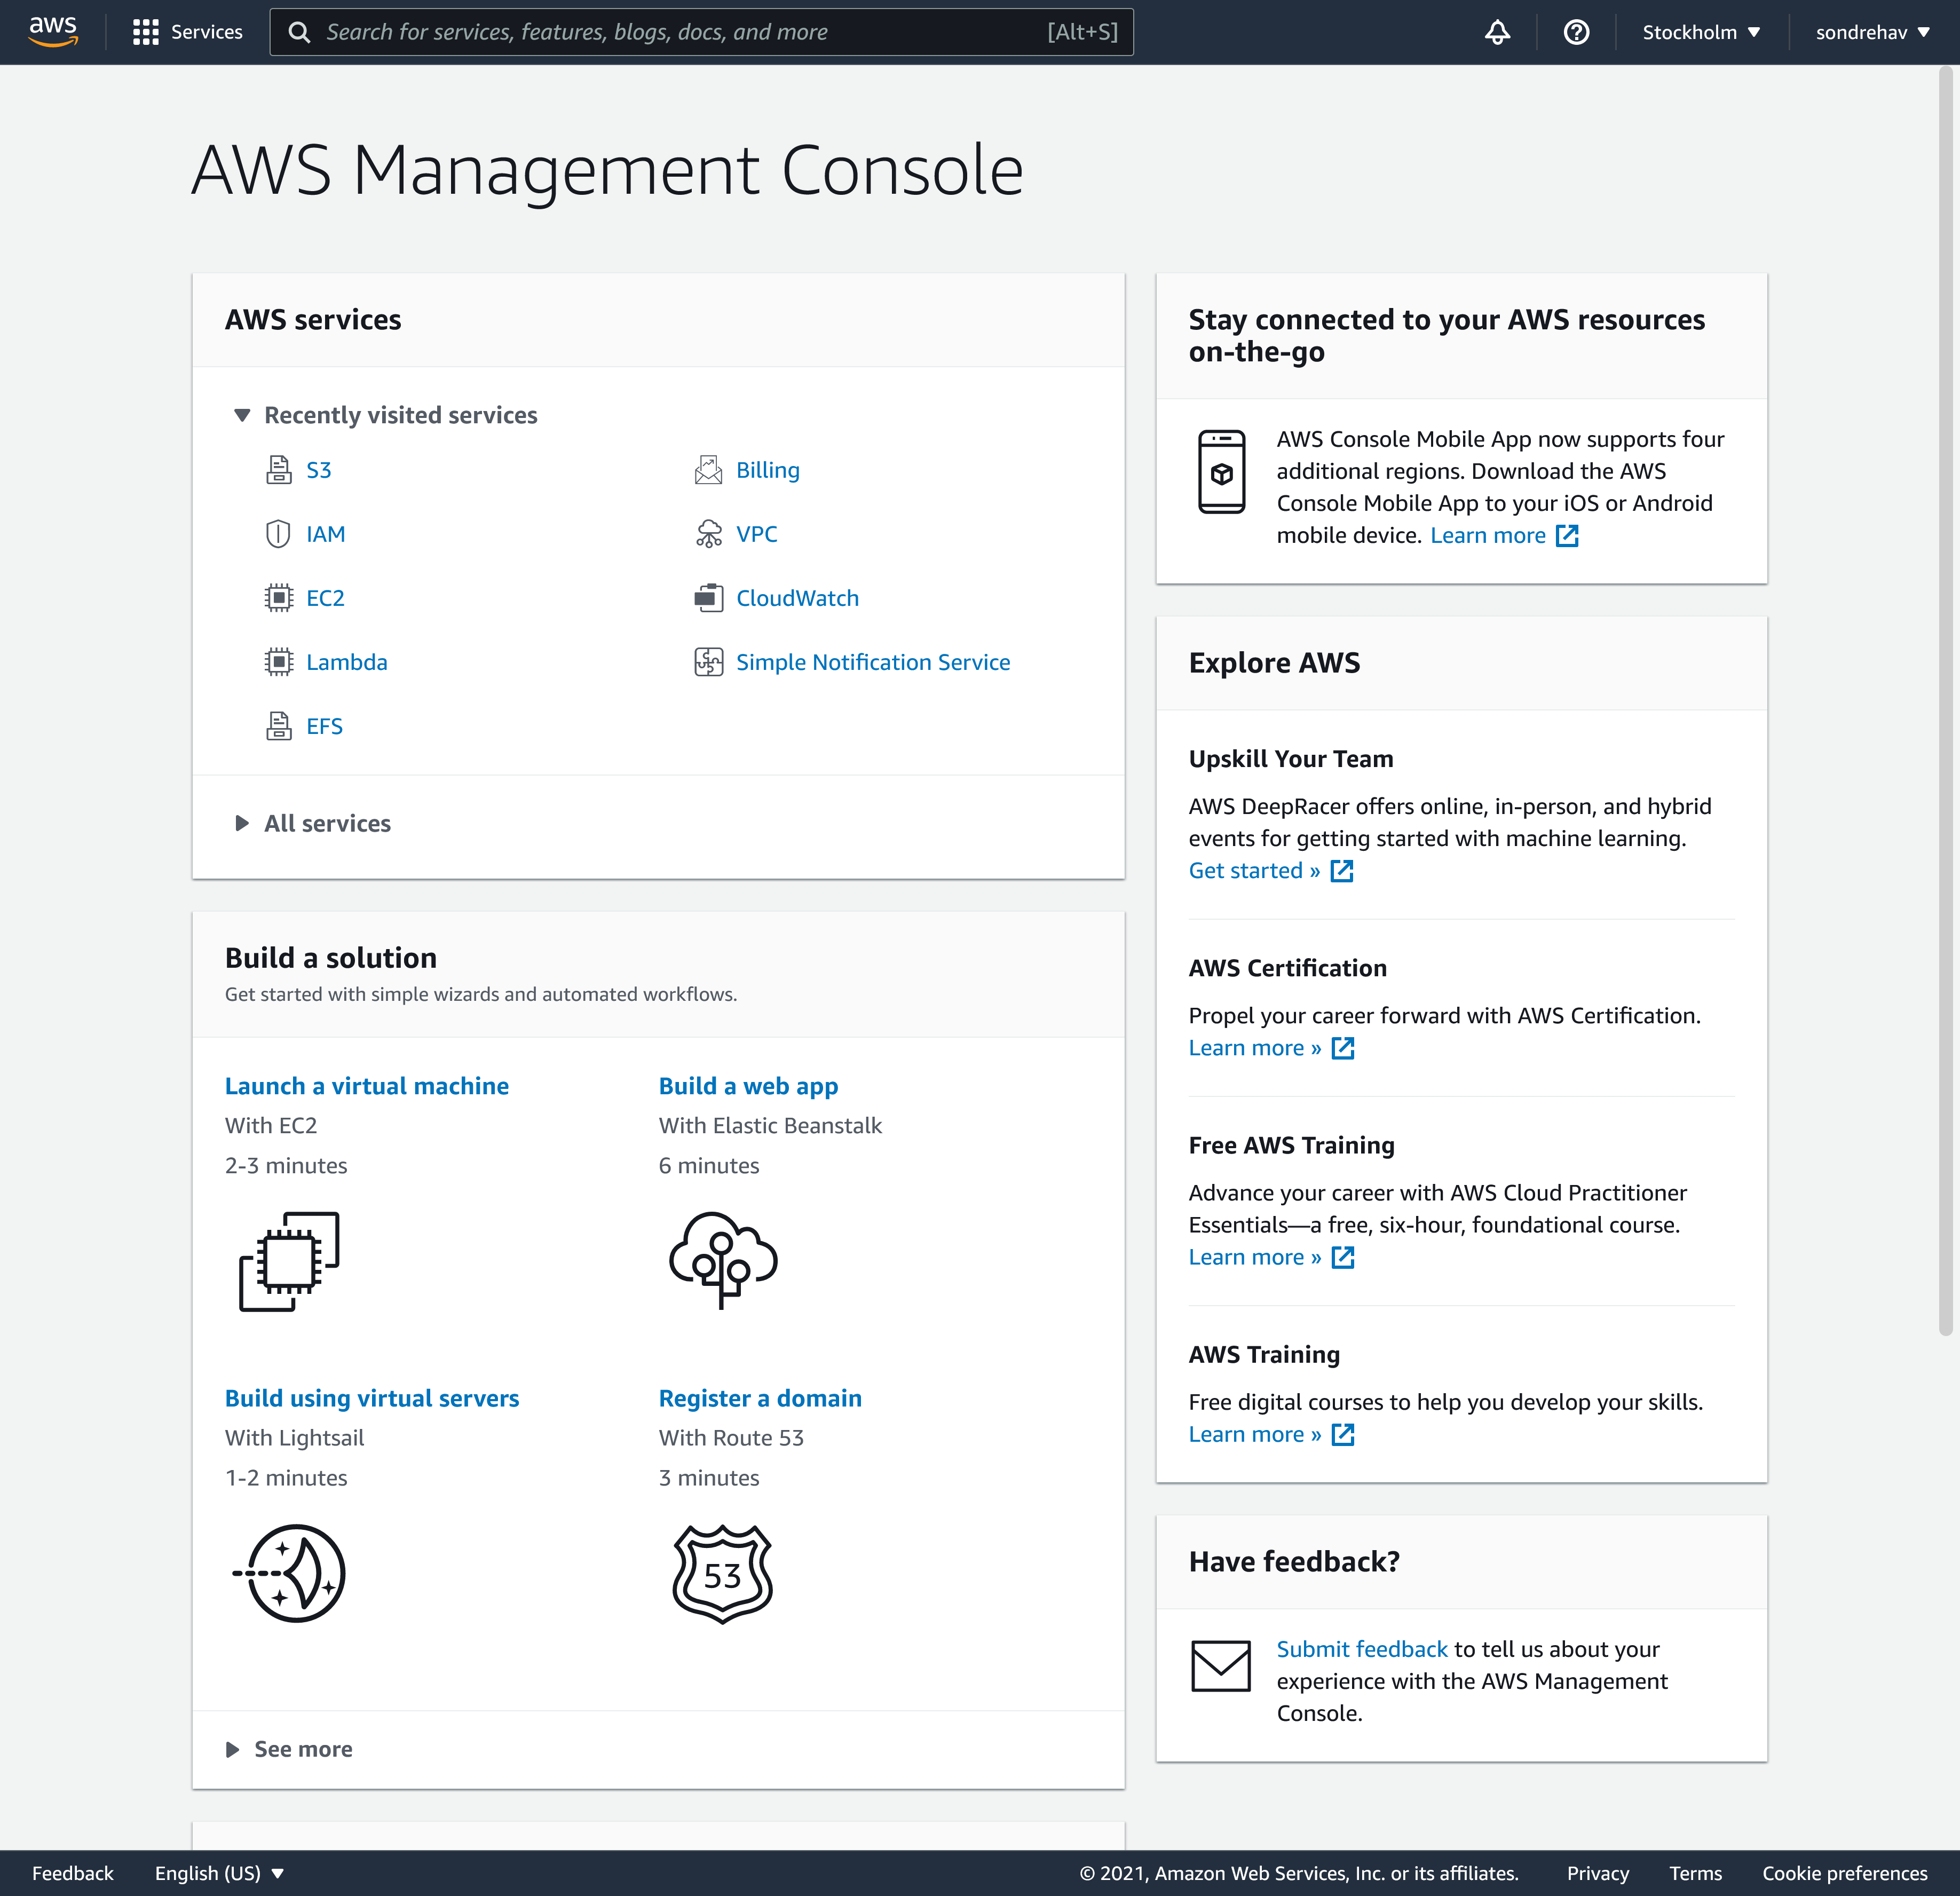The width and height of the screenshot is (1960, 1896).
Task: Click the help question mark icon
Action: click(1576, 32)
